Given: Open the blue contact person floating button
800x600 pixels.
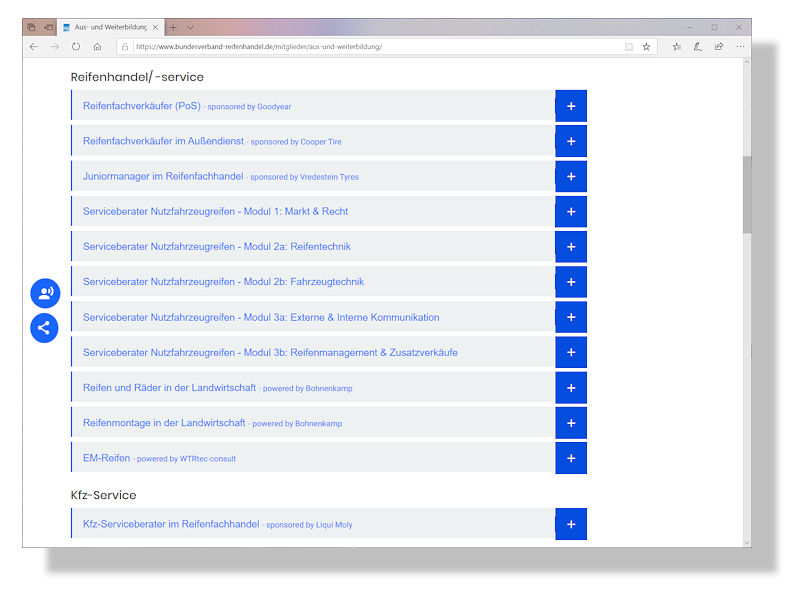Looking at the screenshot, I should click(x=45, y=293).
